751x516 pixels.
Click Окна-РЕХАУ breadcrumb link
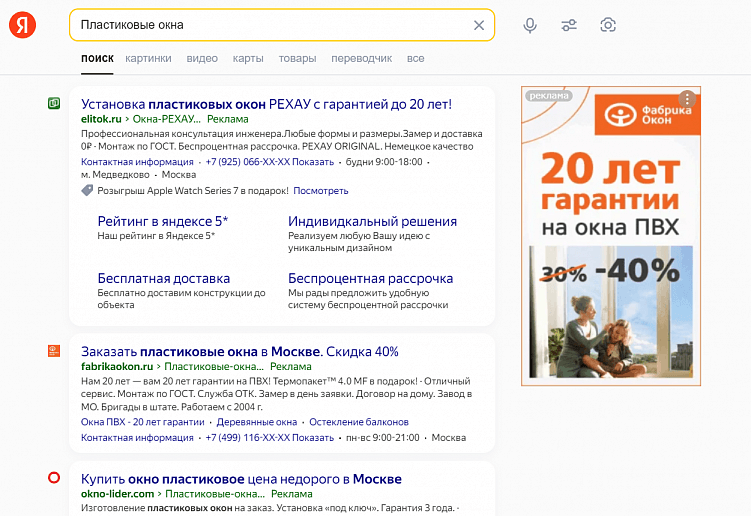click(167, 119)
